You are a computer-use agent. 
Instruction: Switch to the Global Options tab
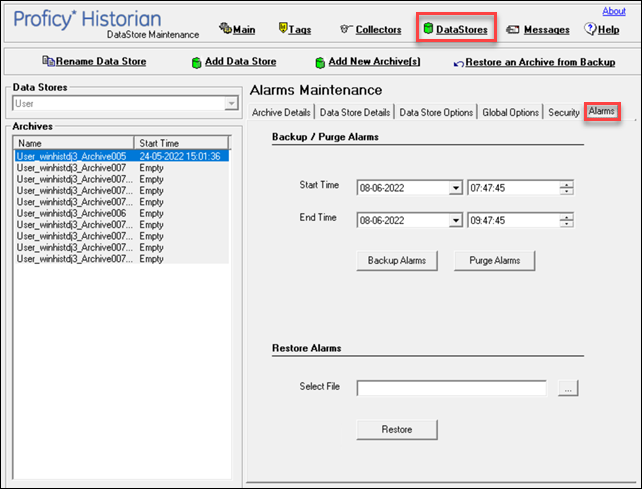pyautogui.click(x=511, y=112)
